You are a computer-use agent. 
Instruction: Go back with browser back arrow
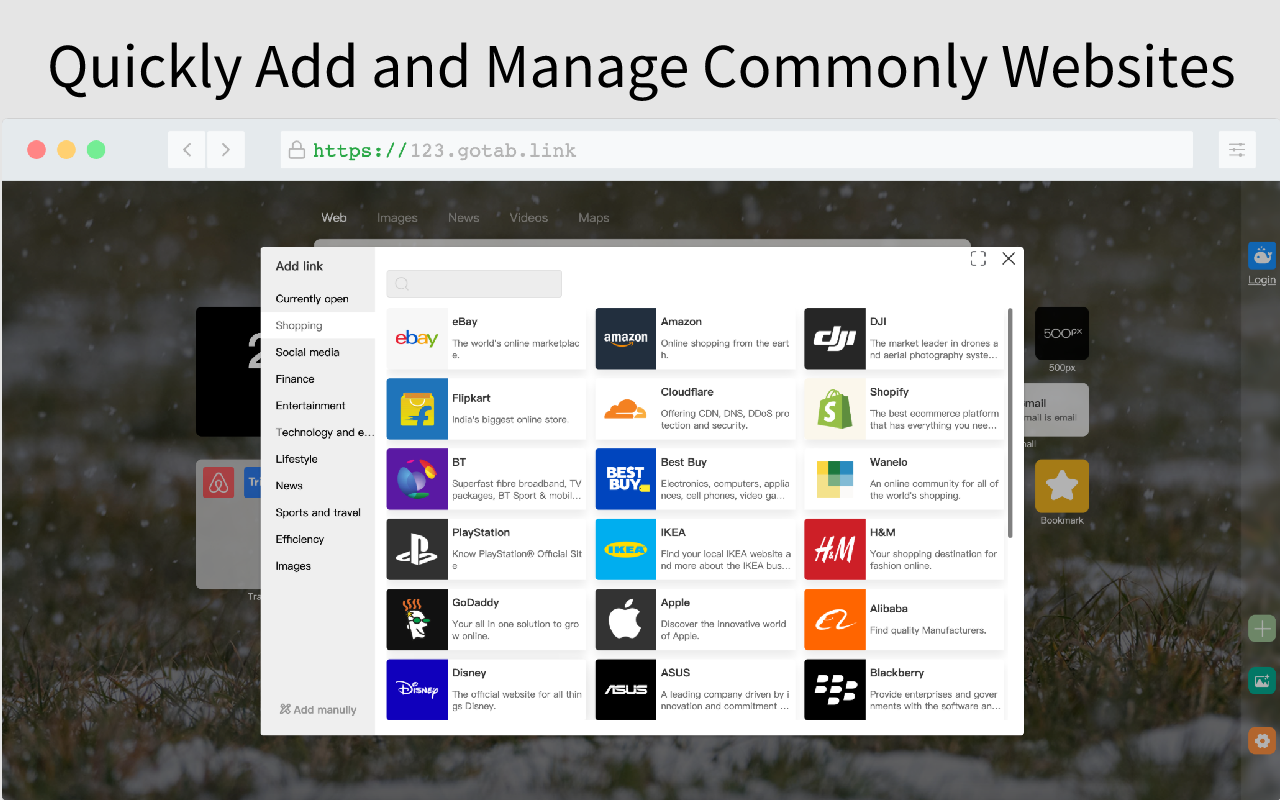click(187, 150)
